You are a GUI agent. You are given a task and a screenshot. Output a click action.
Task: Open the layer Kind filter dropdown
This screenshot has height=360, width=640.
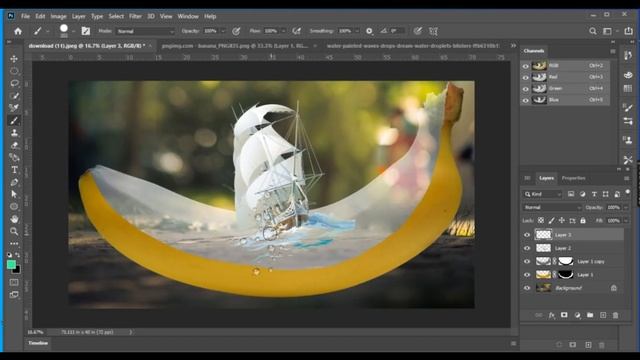(x=543, y=194)
